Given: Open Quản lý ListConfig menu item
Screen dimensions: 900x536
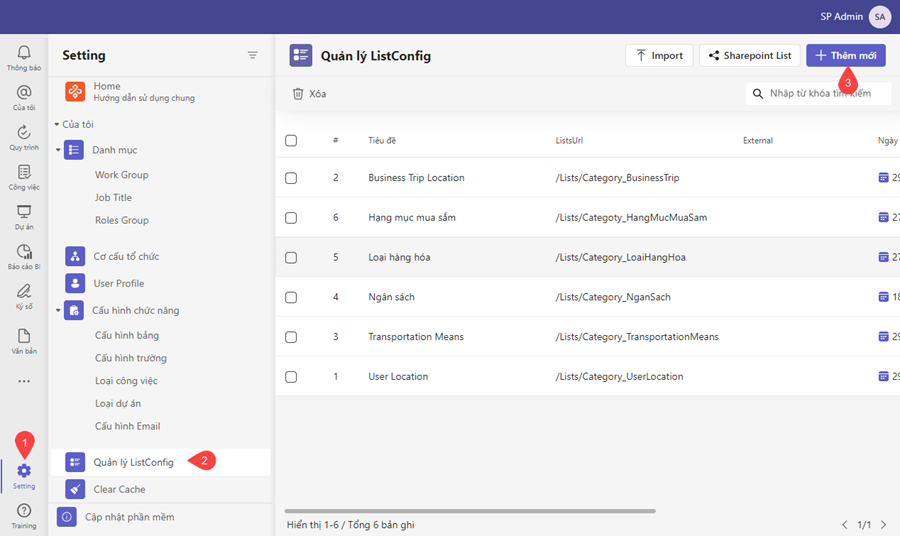Looking at the screenshot, I should click(x=133, y=462).
